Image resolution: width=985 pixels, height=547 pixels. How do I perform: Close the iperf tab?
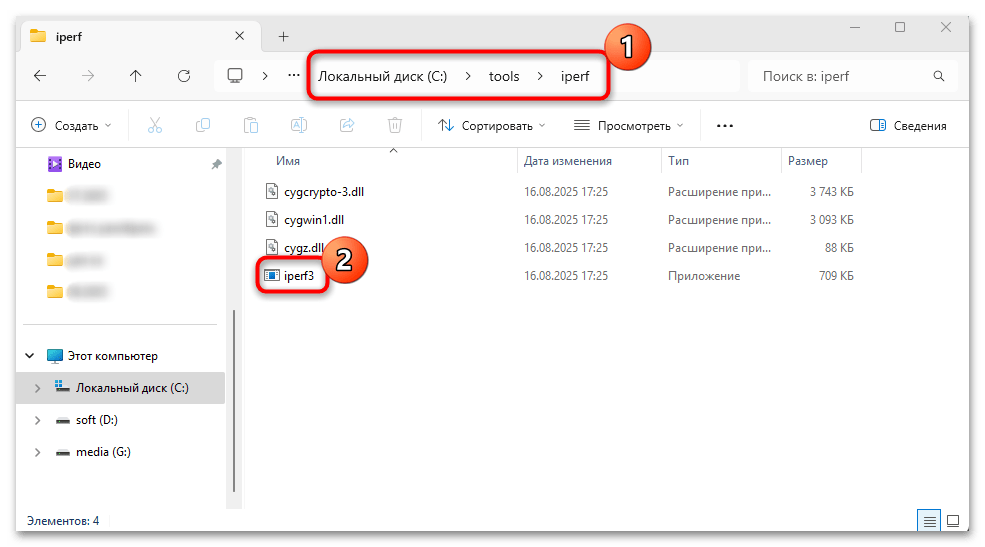pyautogui.click(x=239, y=36)
